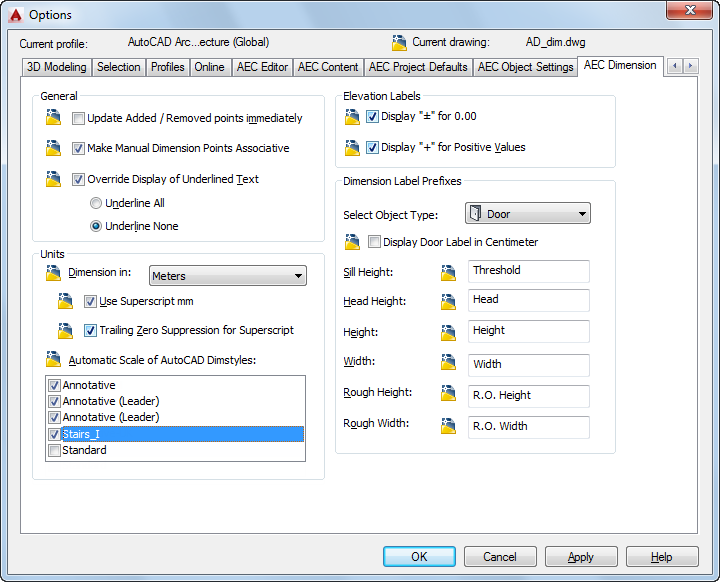The width and height of the screenshot is (720, 582).
Task: Go to the AEC Content tab
Action: (x=328, y=67)
